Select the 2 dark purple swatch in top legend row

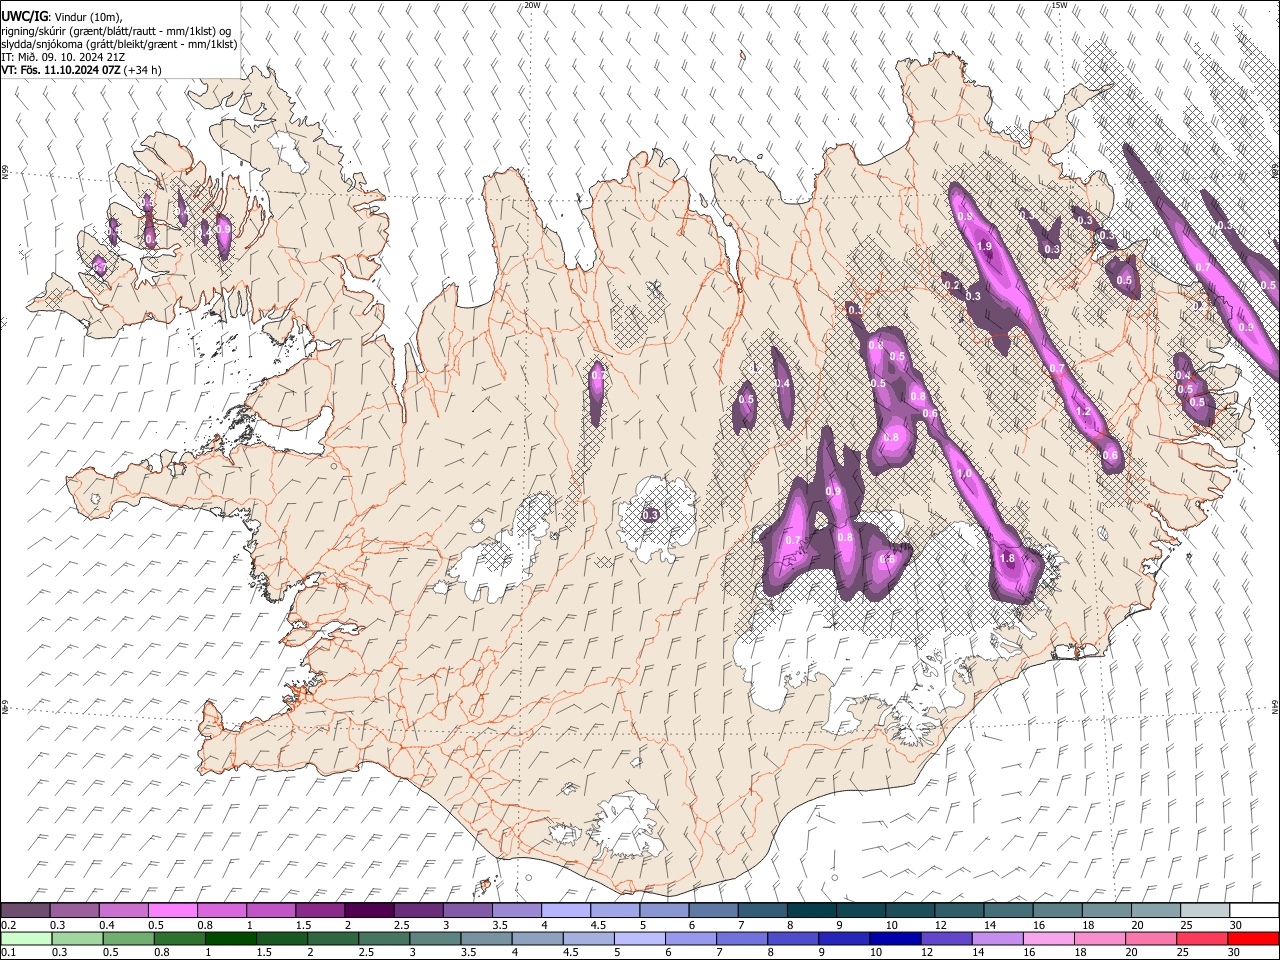pyautogui.click(x=368, y=911)
